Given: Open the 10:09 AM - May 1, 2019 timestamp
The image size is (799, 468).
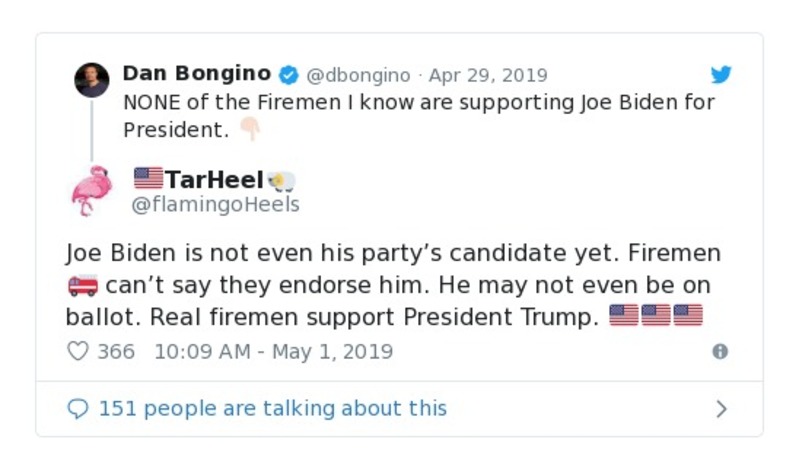Looking at the screenshot, I should click(x=273, y=352).
